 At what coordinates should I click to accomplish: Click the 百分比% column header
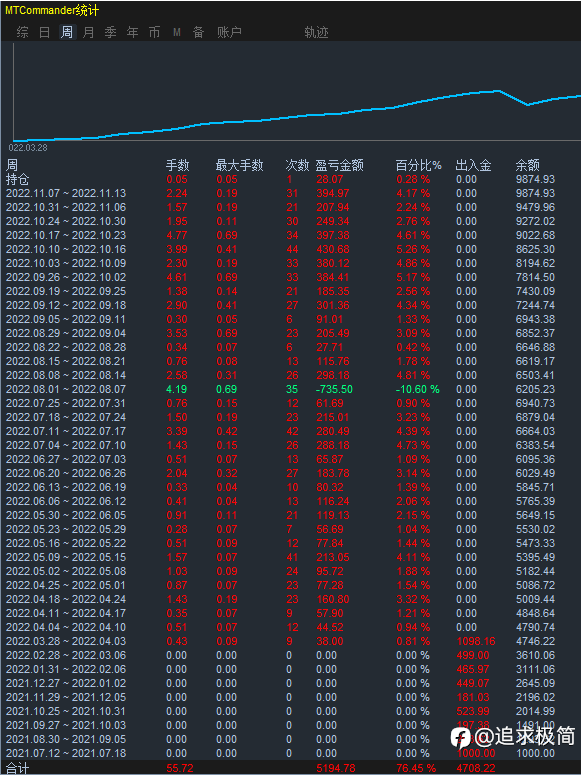418,165
